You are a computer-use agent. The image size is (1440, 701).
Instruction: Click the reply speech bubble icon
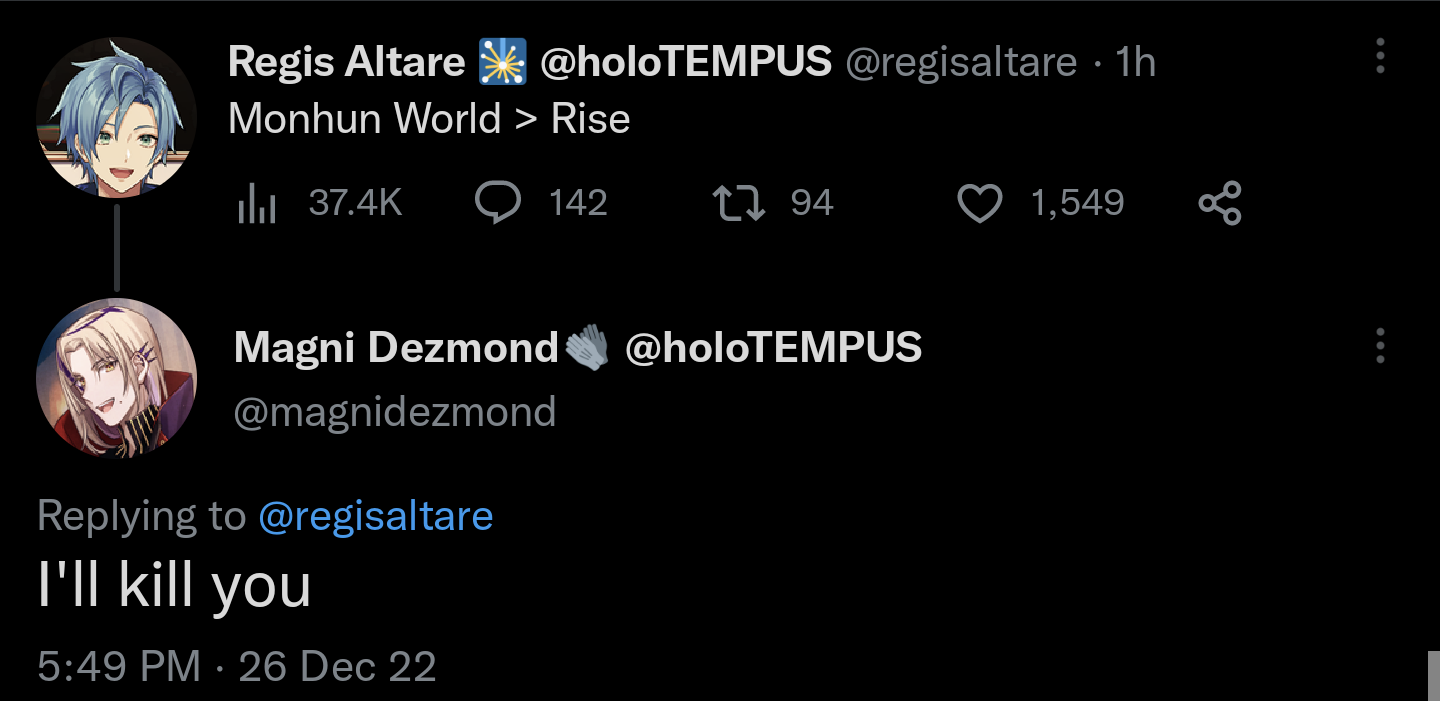coord(497,203)
